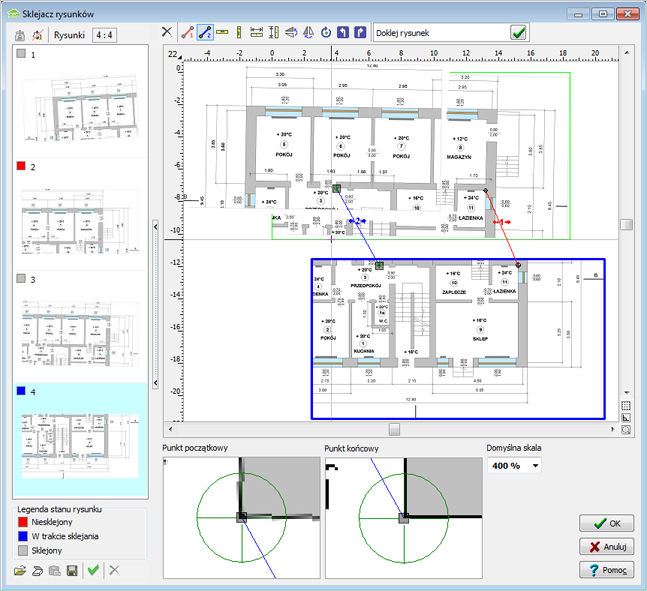Click the horizontal scrollbar left arrow of canvas
Screen dimensions: 647x591
click(170, 429)
